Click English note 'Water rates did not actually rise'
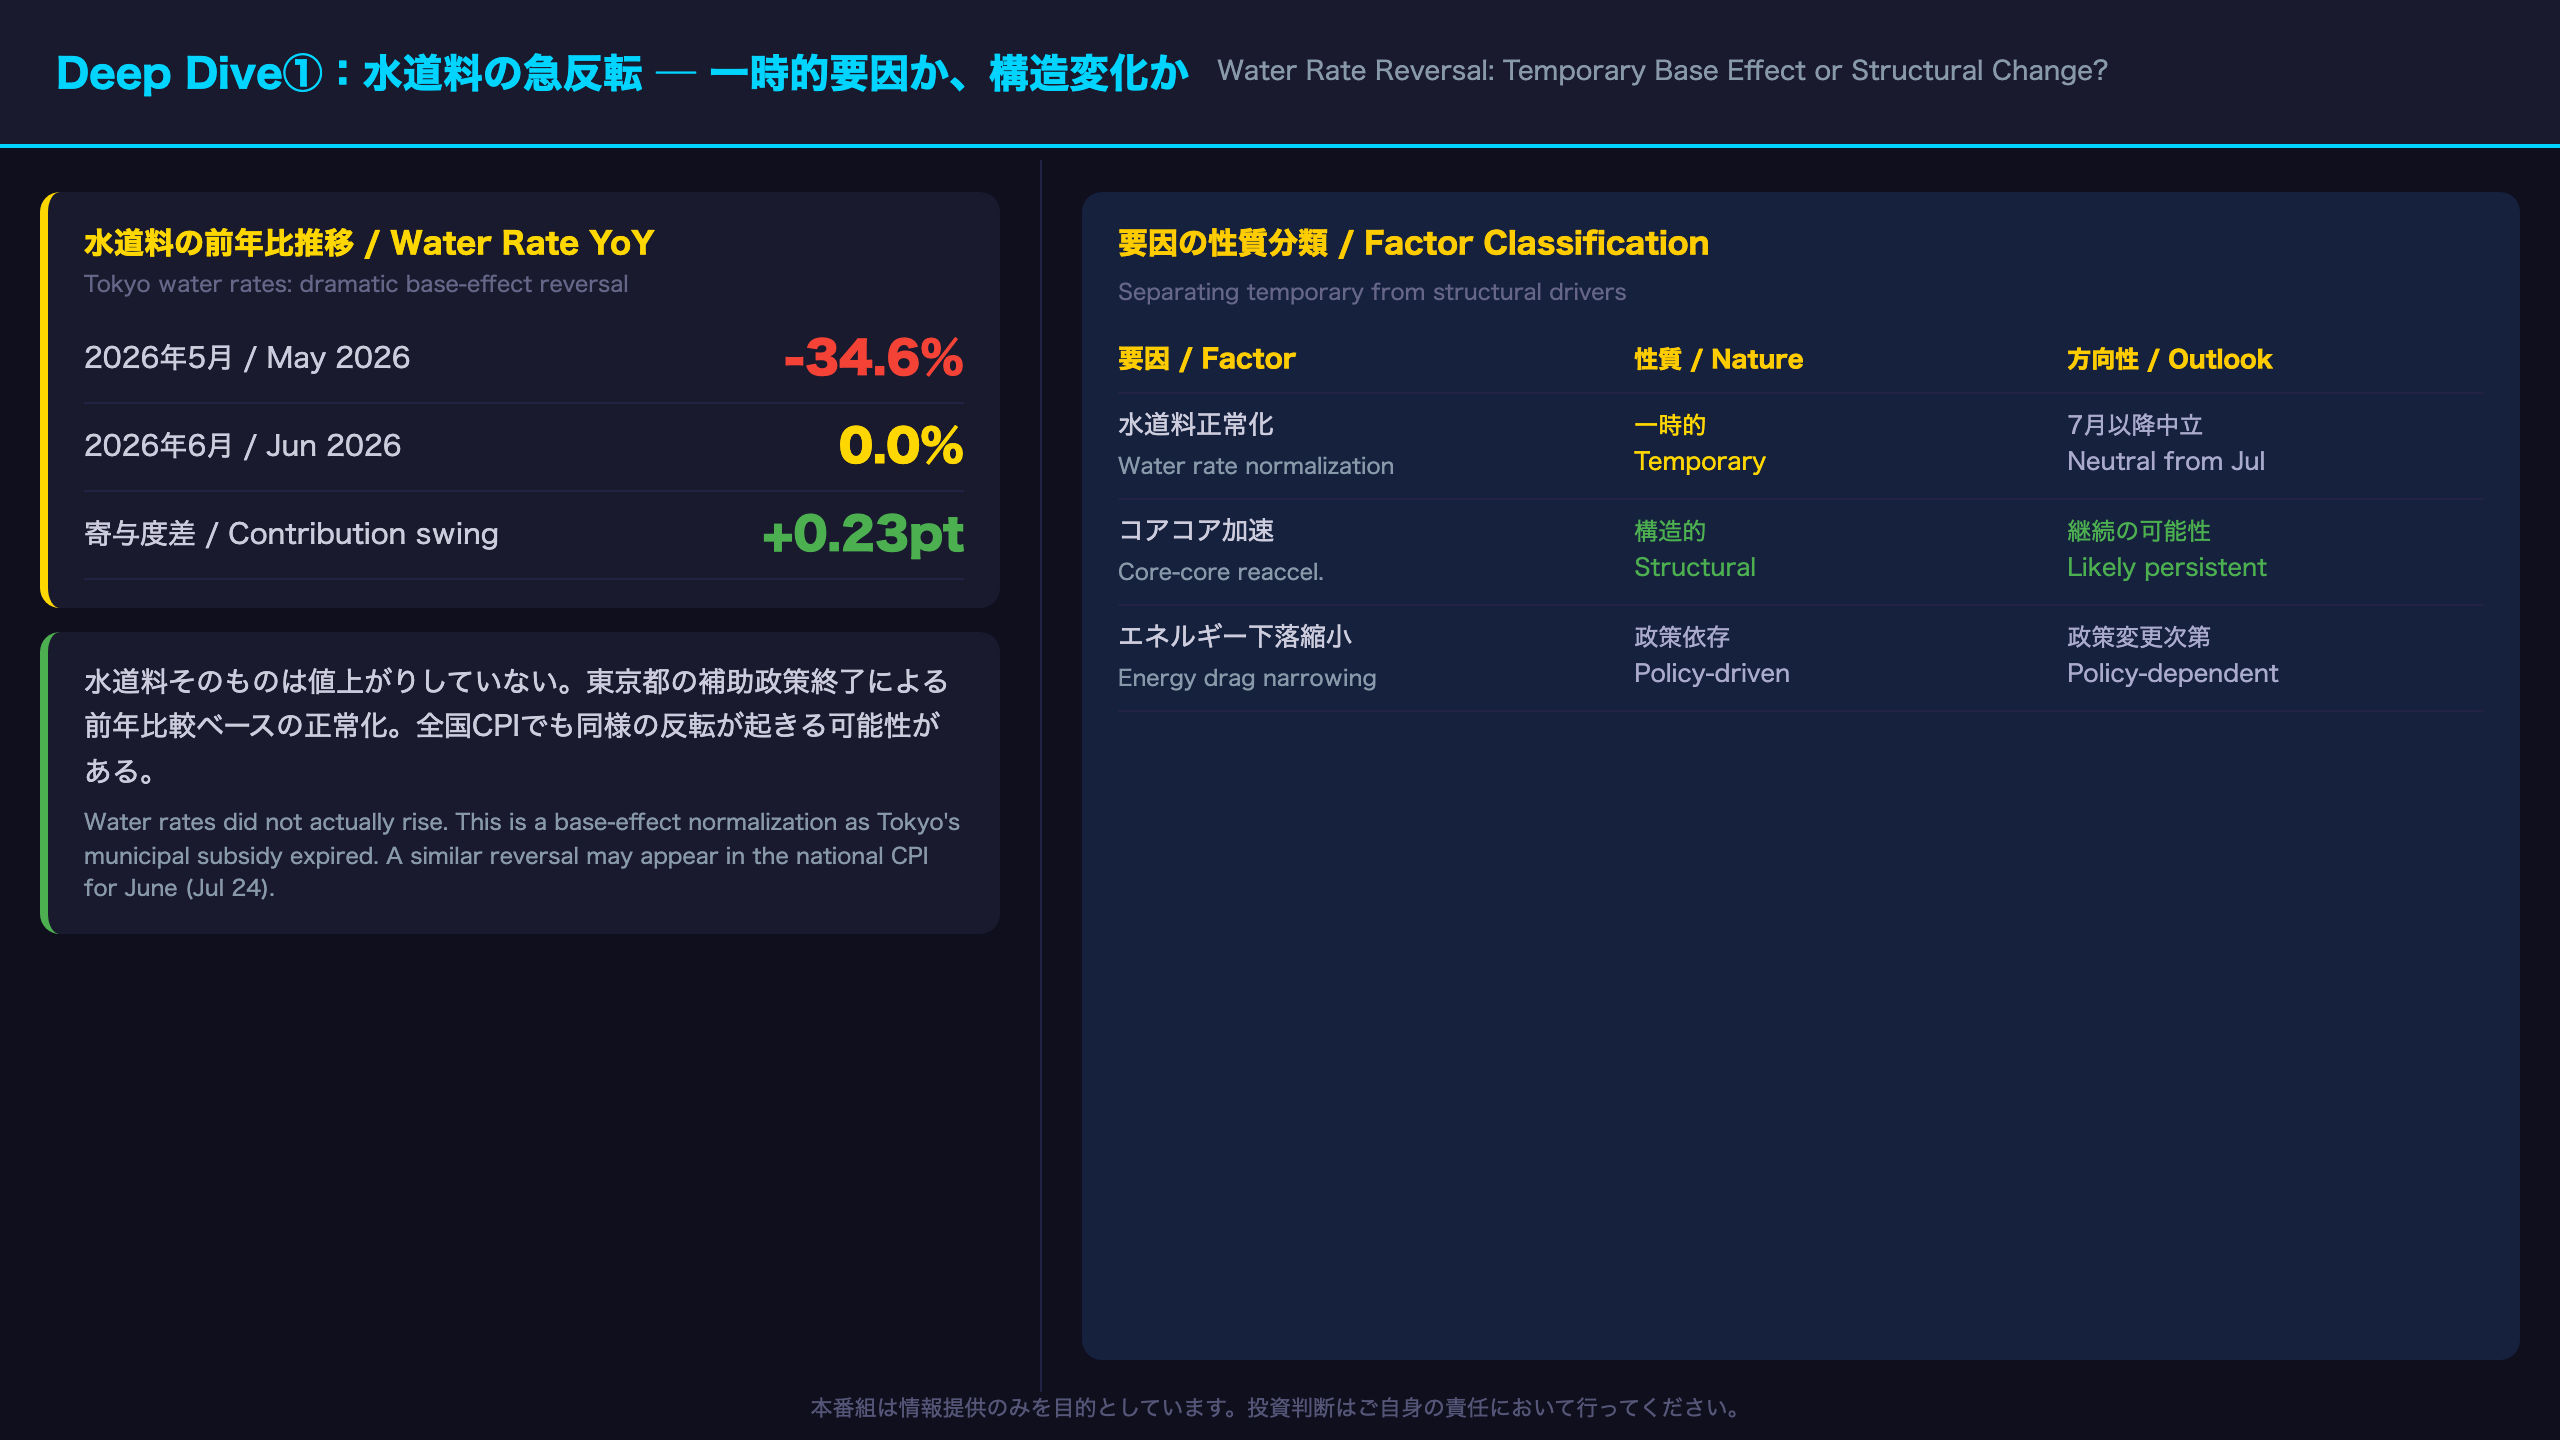This screenshot has height=1440, width=2560. click(522, 855)
